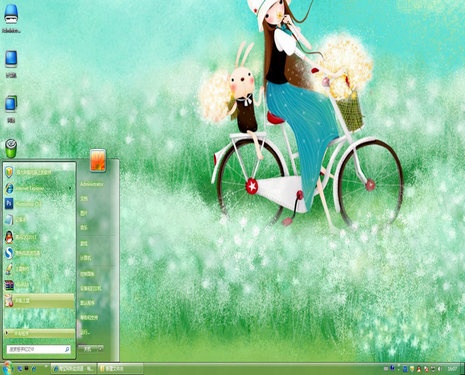Viewport: 465px width, 375px height.
Task: Open Devices and Printers in the Start menu
Action: click(91, 288)
